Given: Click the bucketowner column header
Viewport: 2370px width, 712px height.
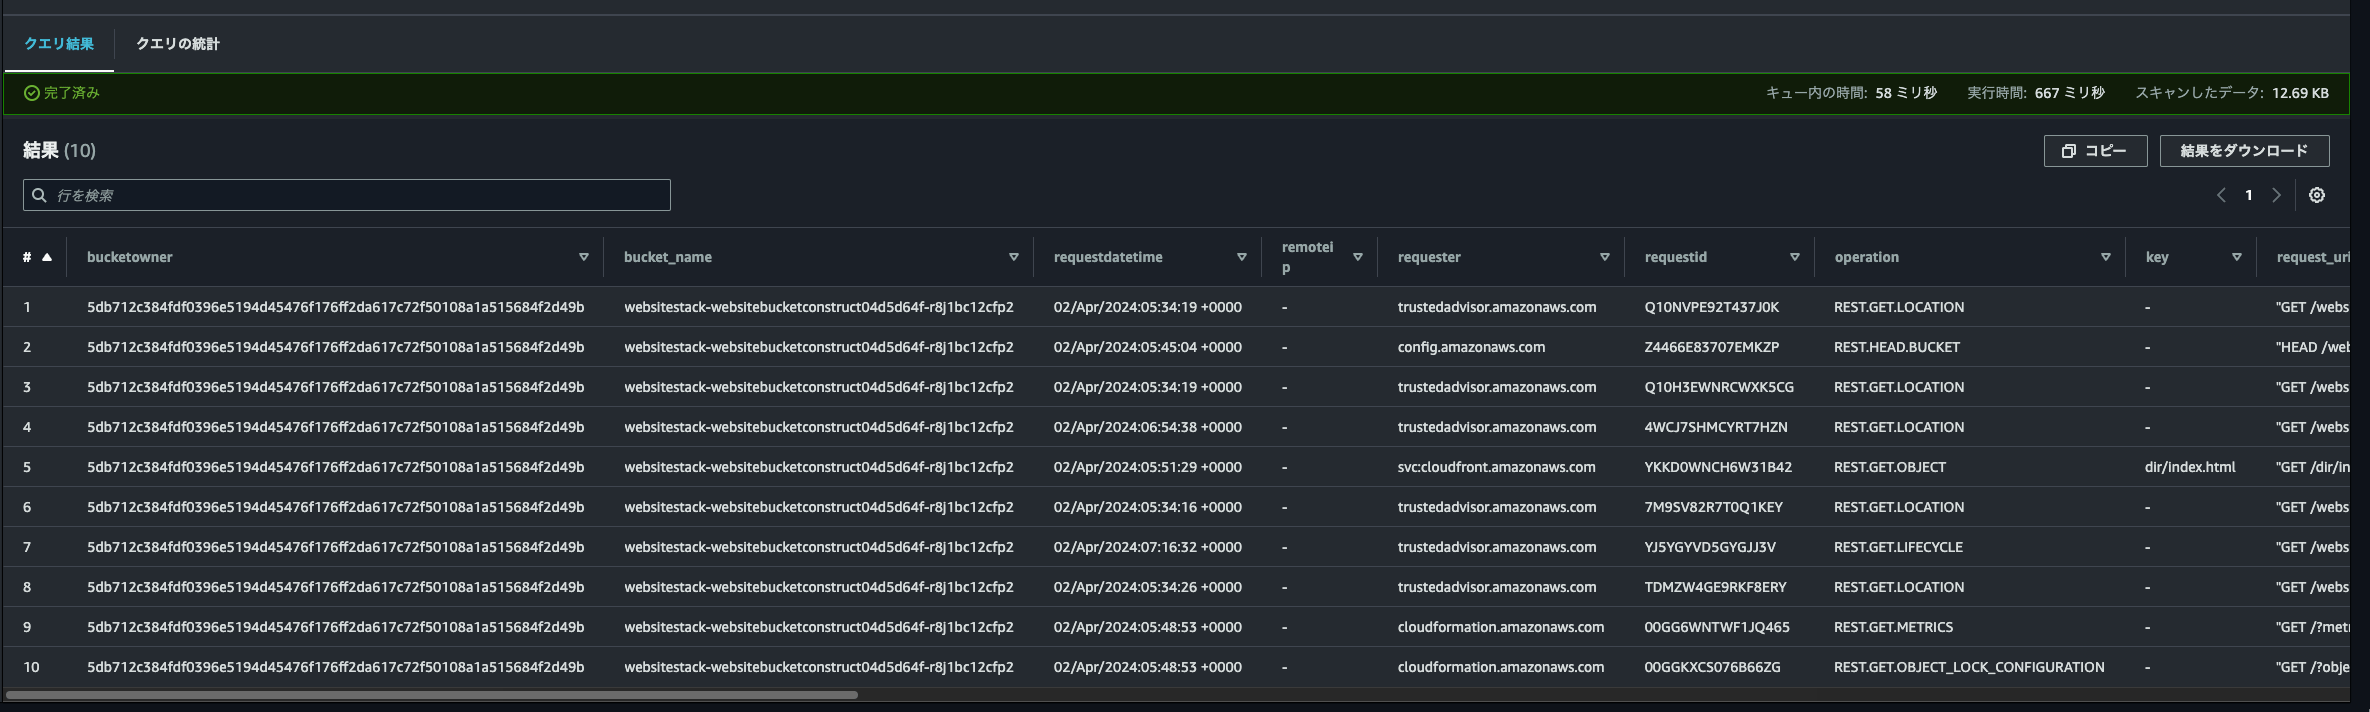Looking at the screenshot, I should point(129,257).
